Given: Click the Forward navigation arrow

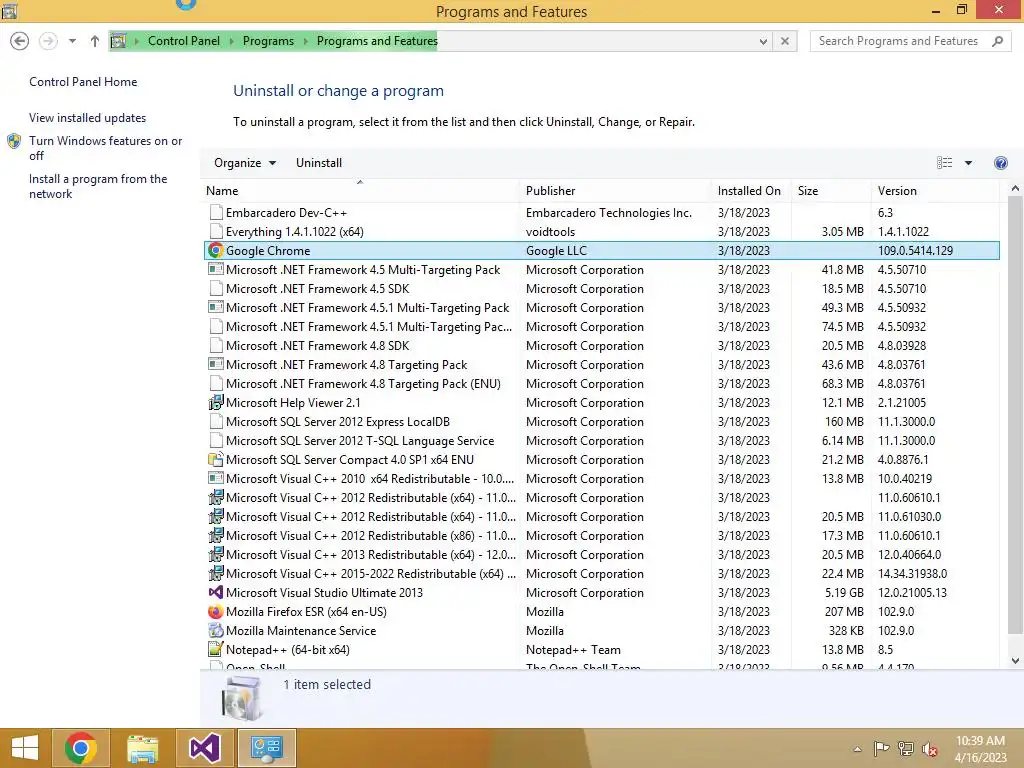Looking at the screenshot, I should (x=48, y=41).
